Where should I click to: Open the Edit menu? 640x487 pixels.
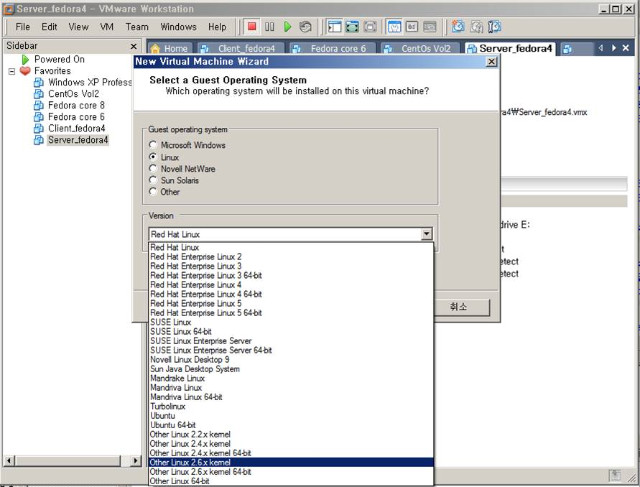[49, 27]
